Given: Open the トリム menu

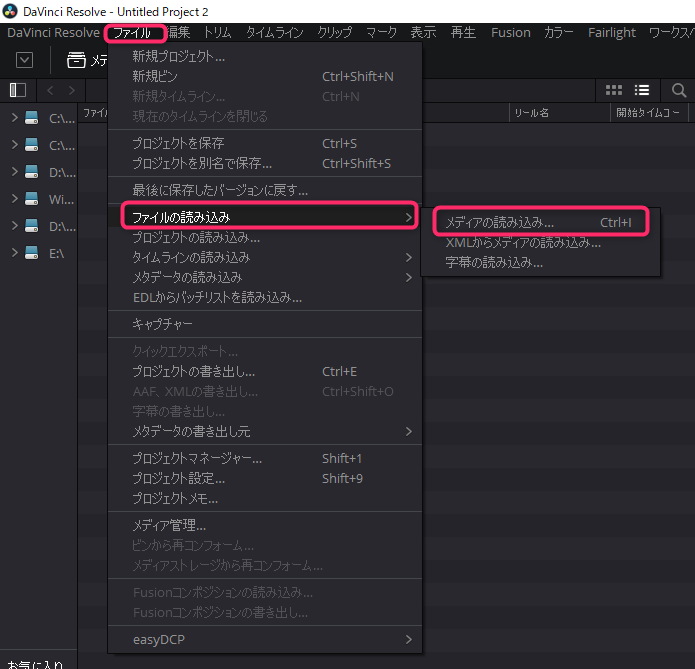Looking at the screenshot, I should [x=218, y=33].
